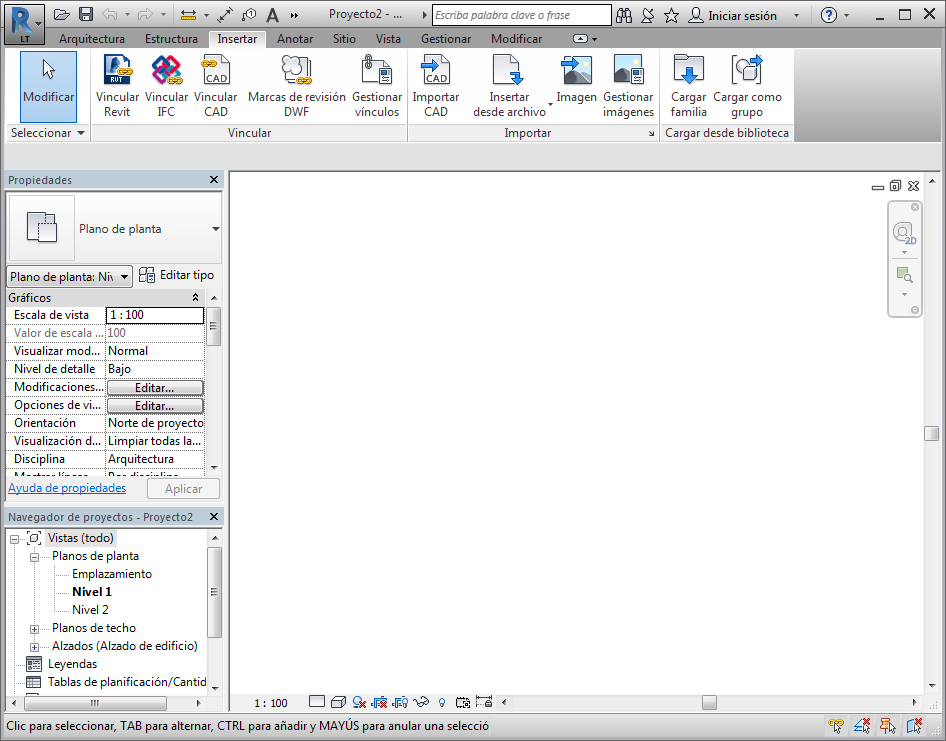Click Vincular CAD
This screenshot has width=946, height=741.
215,86
